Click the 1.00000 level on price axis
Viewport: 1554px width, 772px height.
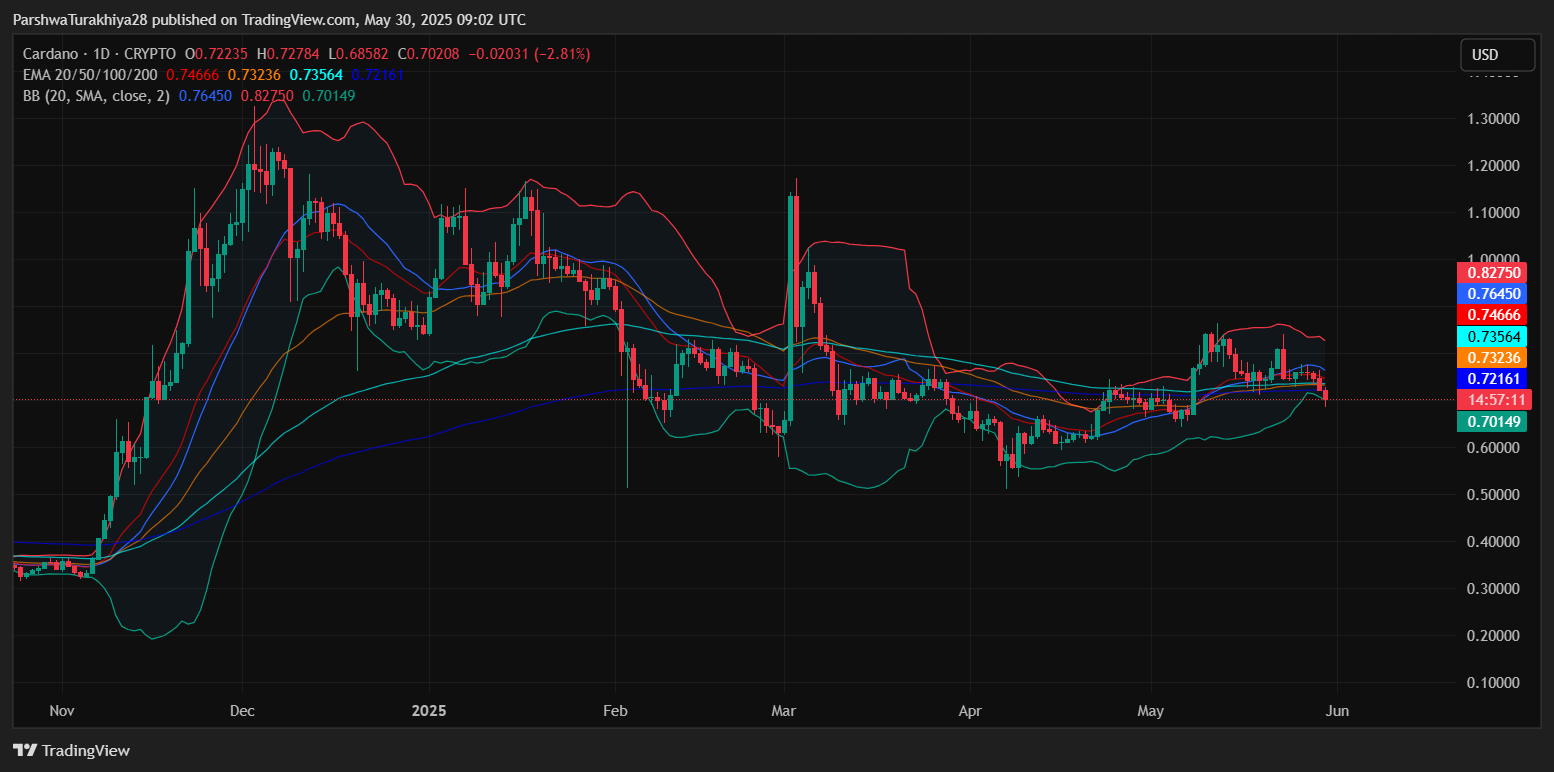tap(1487, 260)
